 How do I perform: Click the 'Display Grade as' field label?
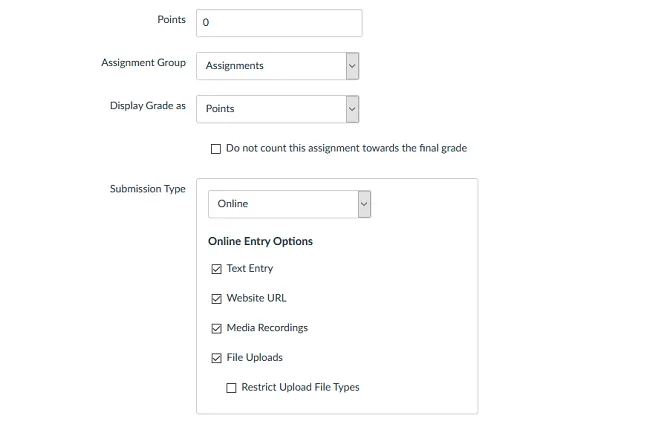(x=147, y=106)
